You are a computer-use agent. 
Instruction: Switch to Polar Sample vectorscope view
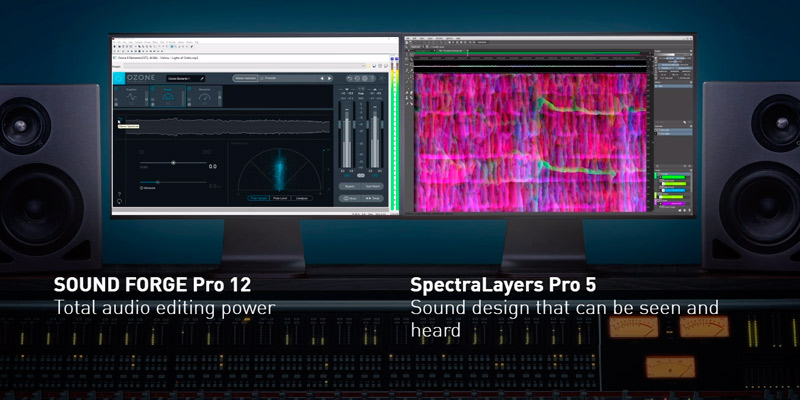pyautogui.click(x=259, y=198)
